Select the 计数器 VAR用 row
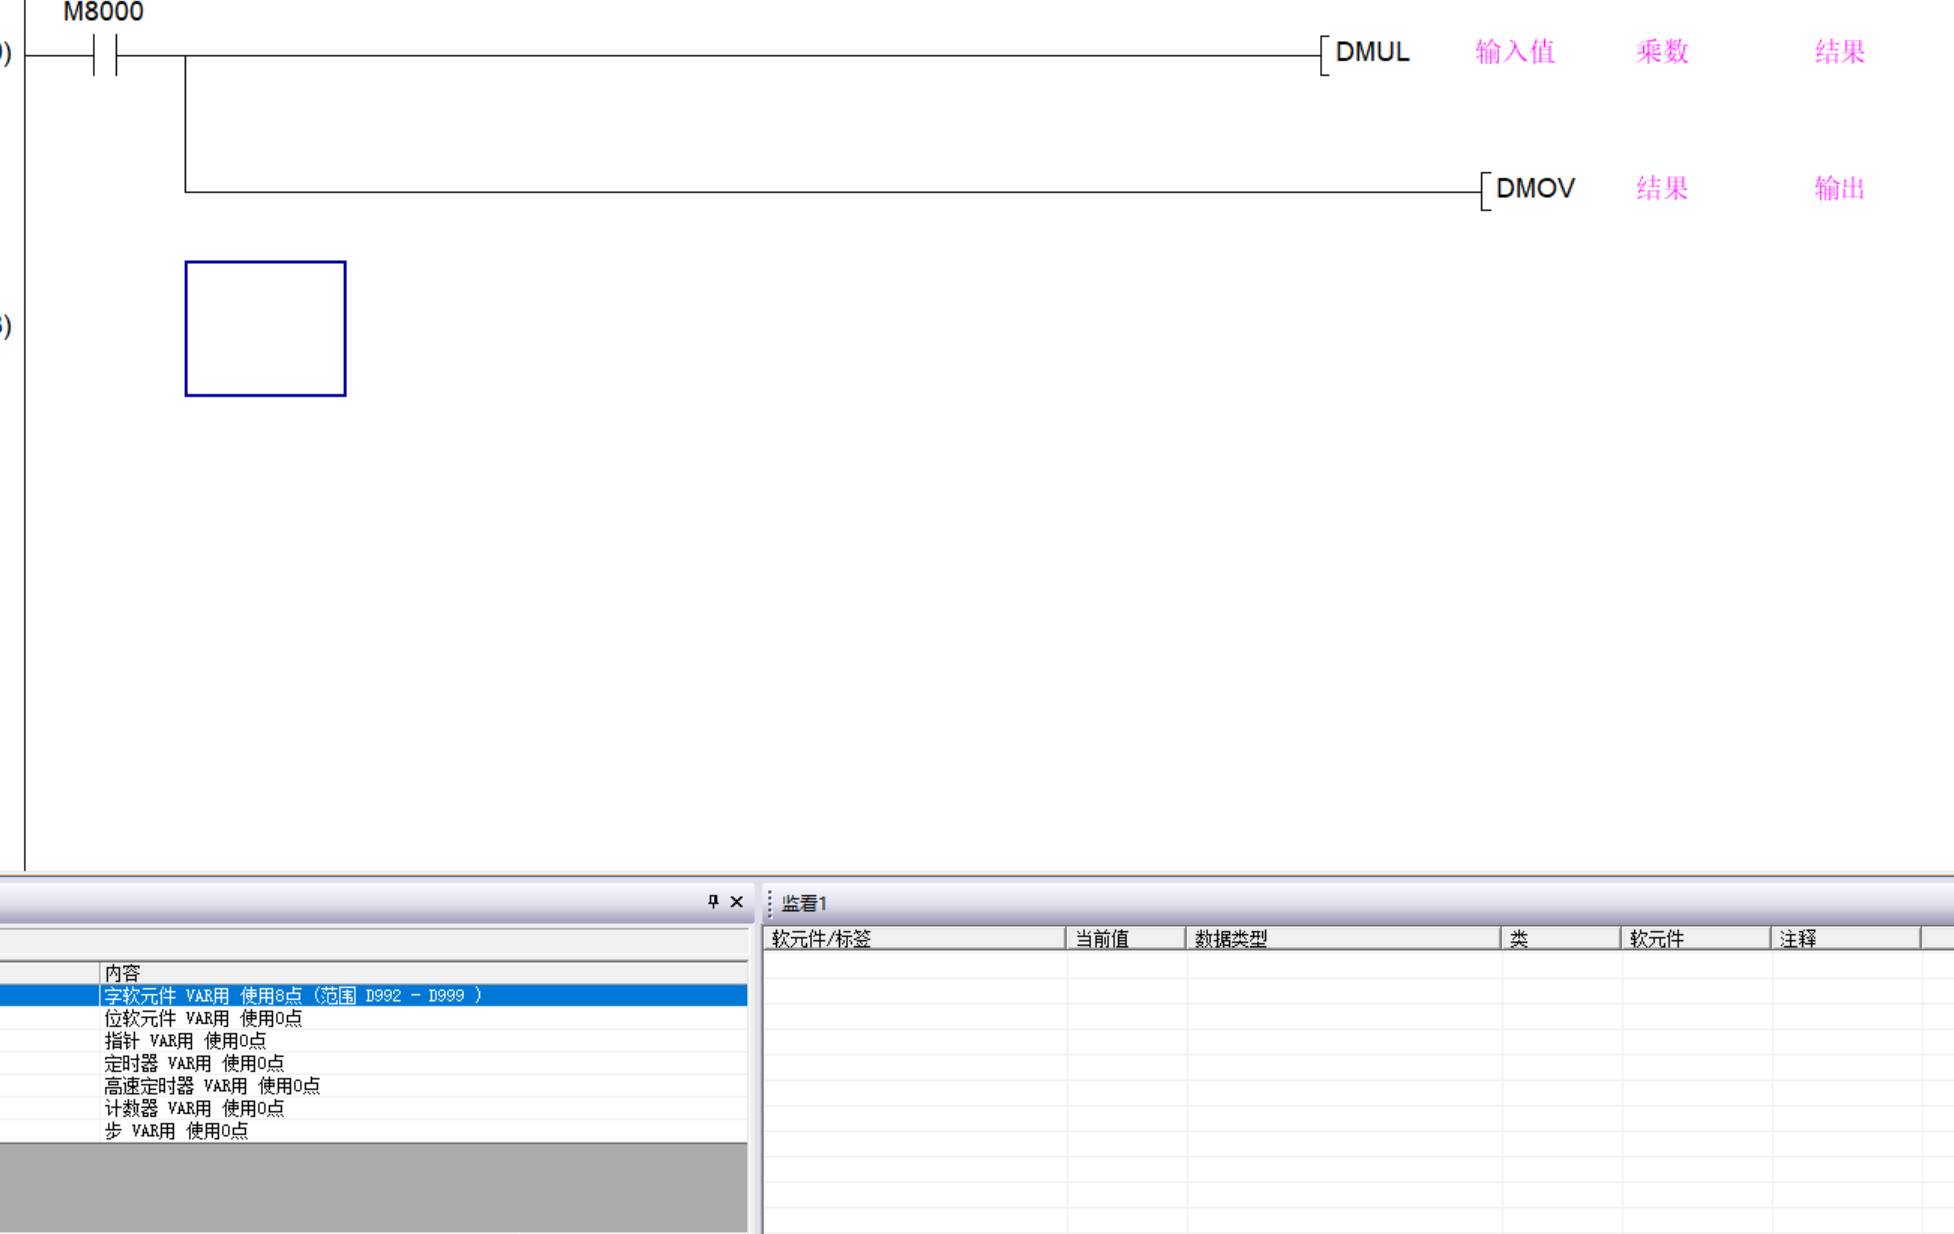 [194, 1108]
